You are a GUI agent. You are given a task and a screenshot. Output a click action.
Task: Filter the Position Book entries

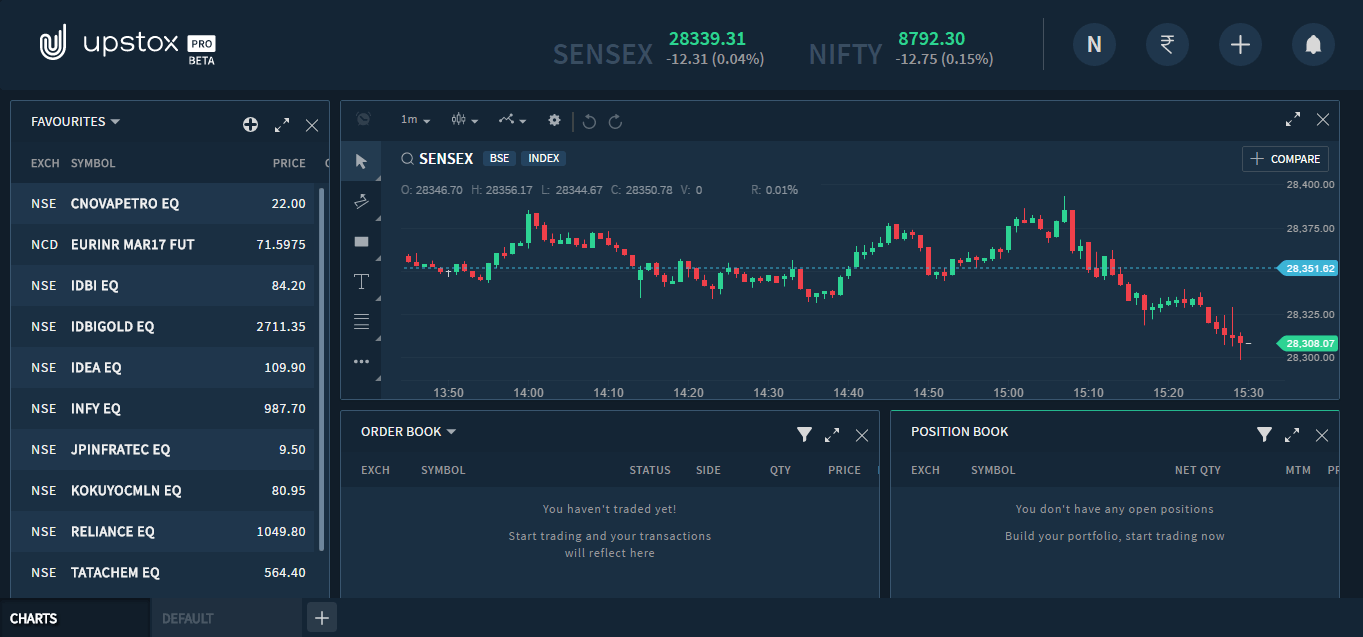click(x=1264, y=434)
